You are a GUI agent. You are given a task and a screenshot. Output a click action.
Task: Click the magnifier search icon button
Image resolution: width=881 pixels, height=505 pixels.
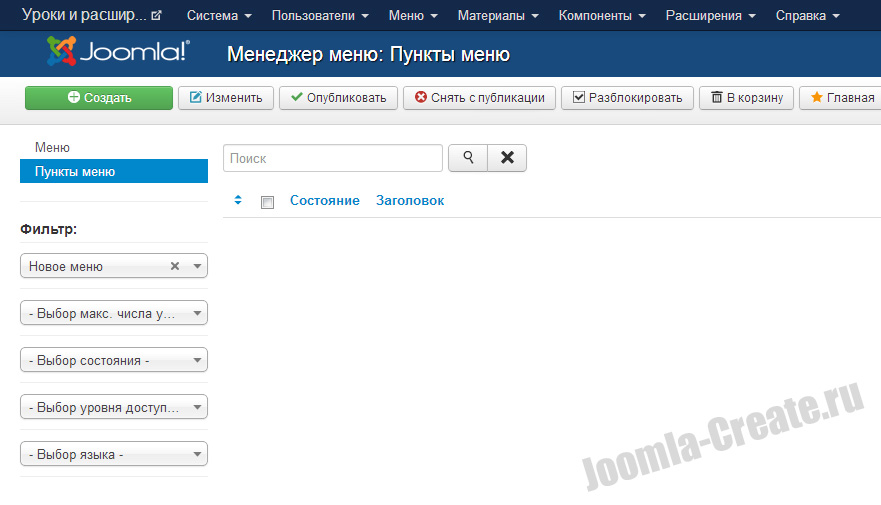pyautogui.click(x=467, y=158)
